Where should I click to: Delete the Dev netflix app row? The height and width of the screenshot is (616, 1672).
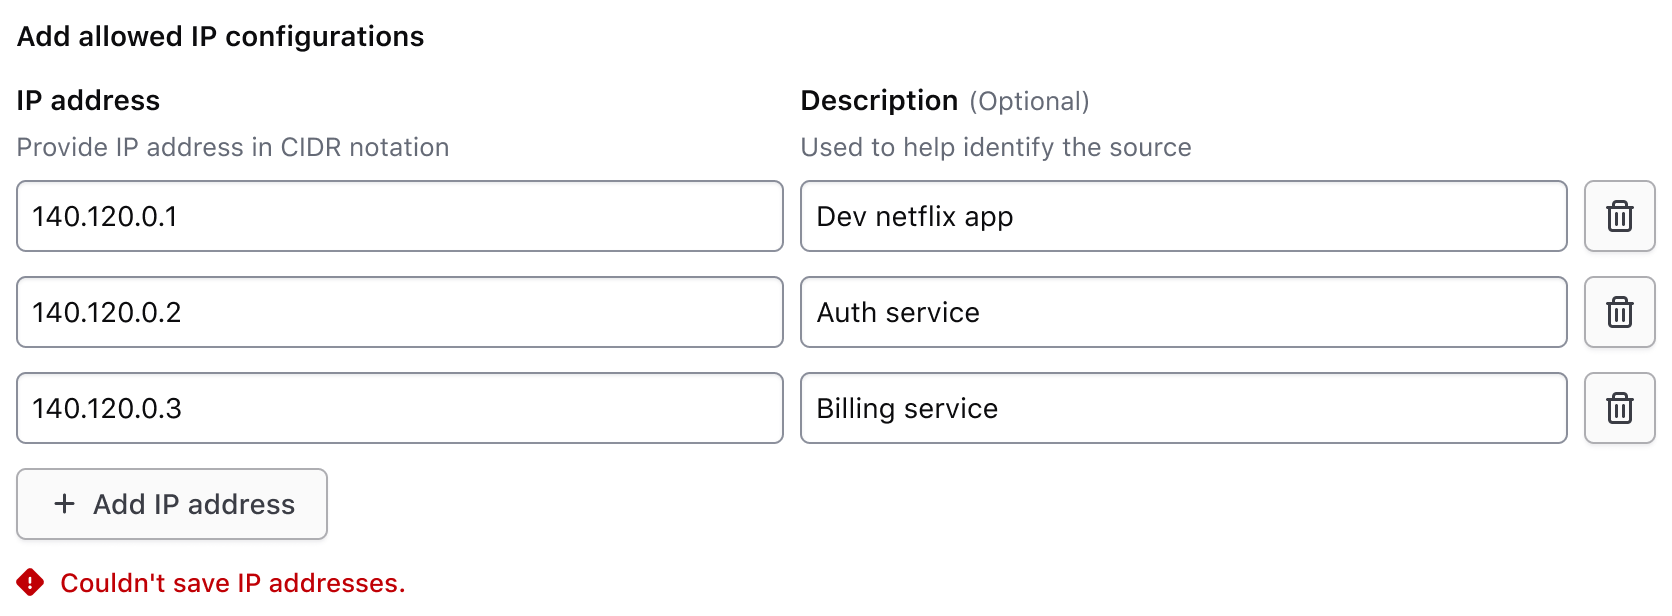[x=1619, y=216]
